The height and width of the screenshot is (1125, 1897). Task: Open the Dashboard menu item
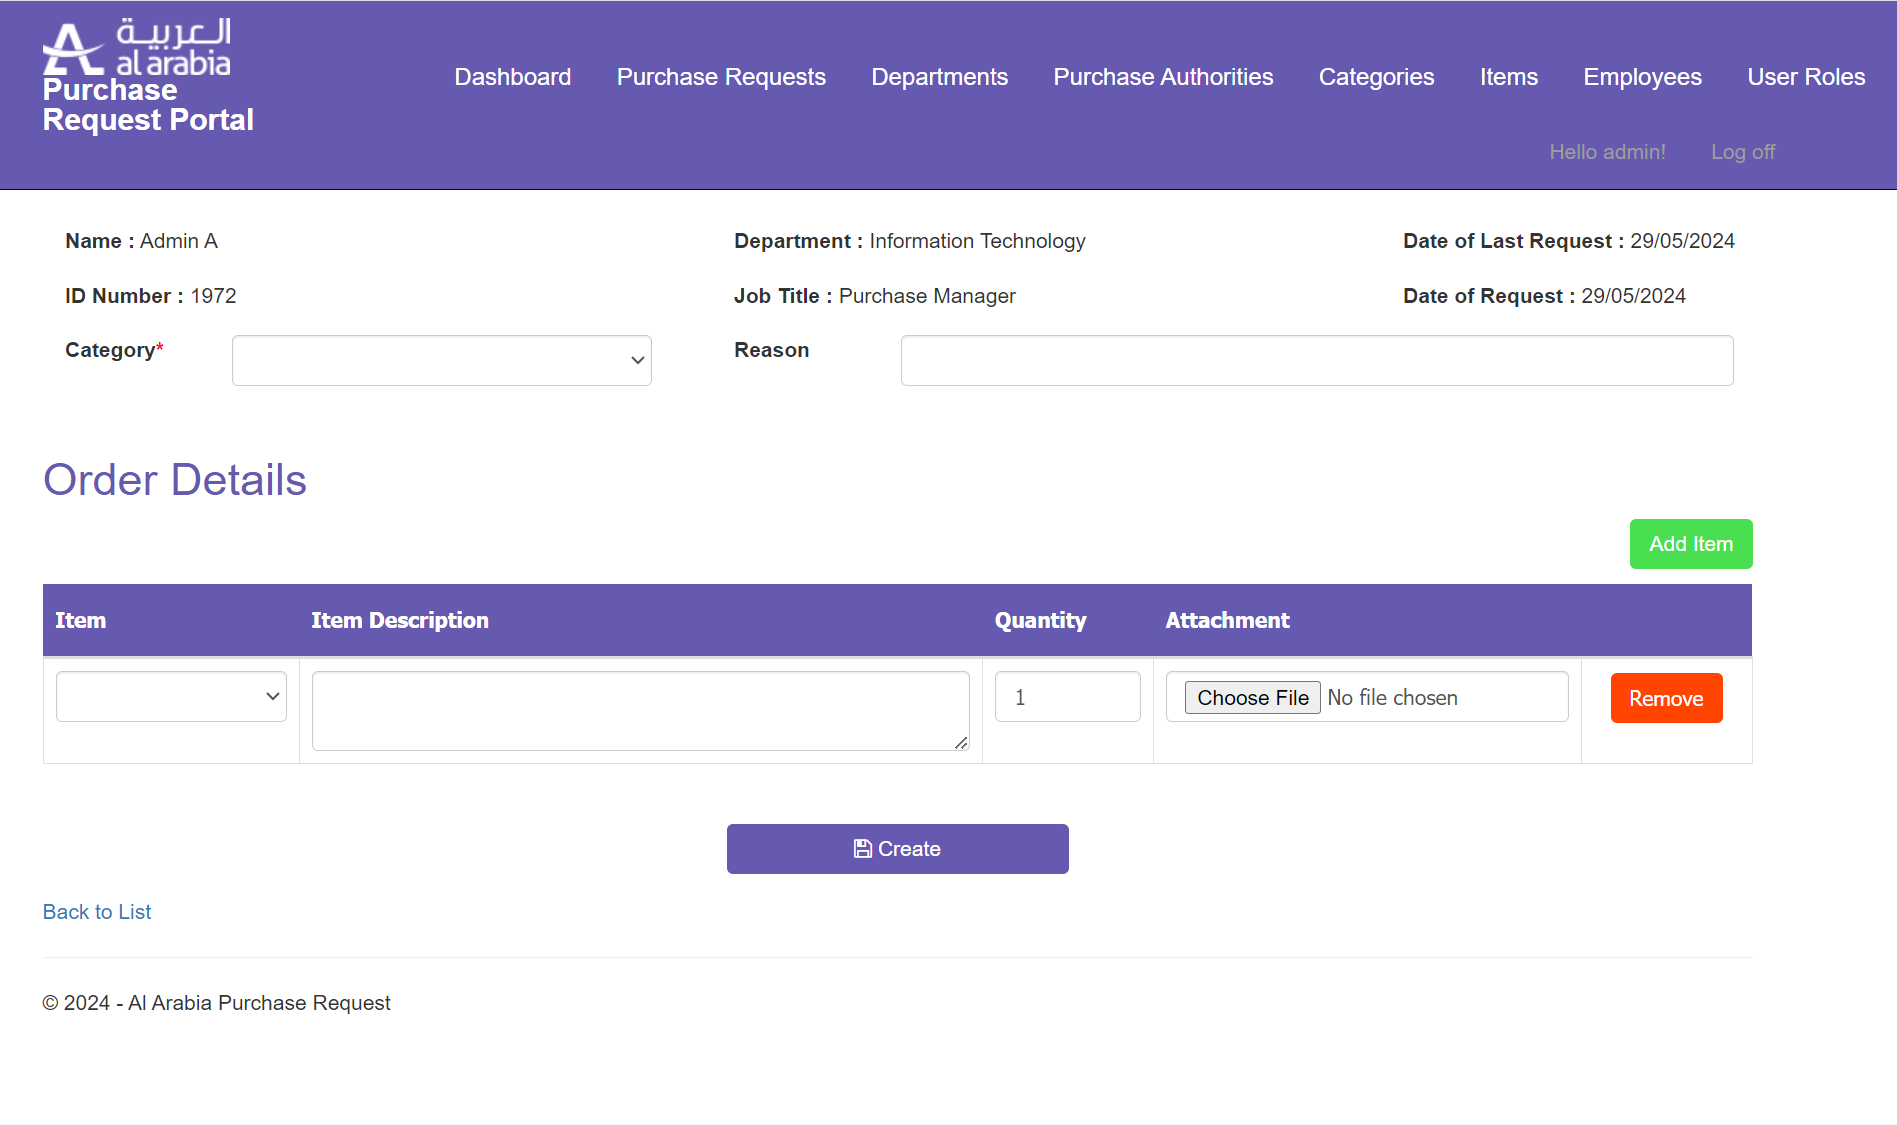tap(512, 77)
